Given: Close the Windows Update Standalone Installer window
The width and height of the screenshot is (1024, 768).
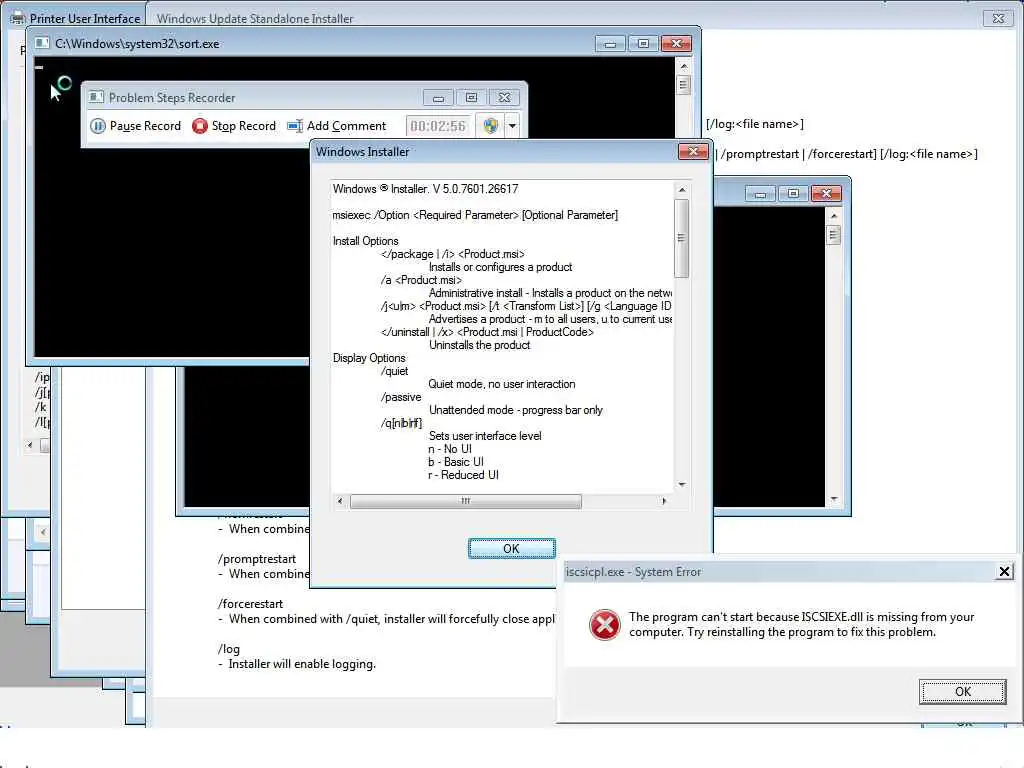Looking at the screenshot, I should pyautogui.click(x=998, y=18).
